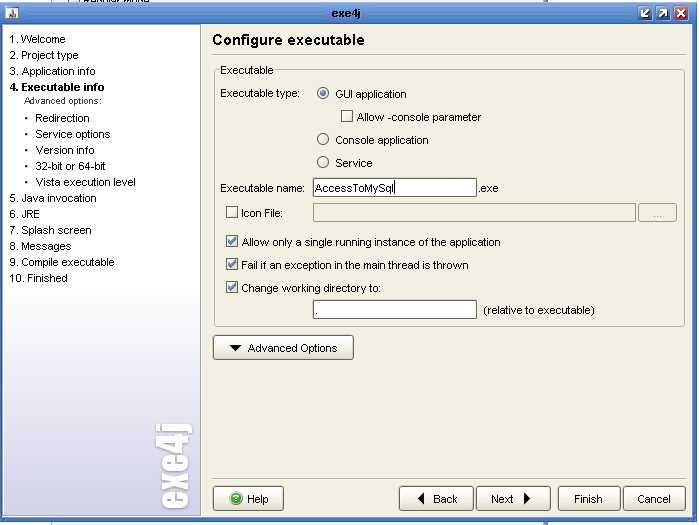
Task: Select Console application executable type
Action: 323,139
